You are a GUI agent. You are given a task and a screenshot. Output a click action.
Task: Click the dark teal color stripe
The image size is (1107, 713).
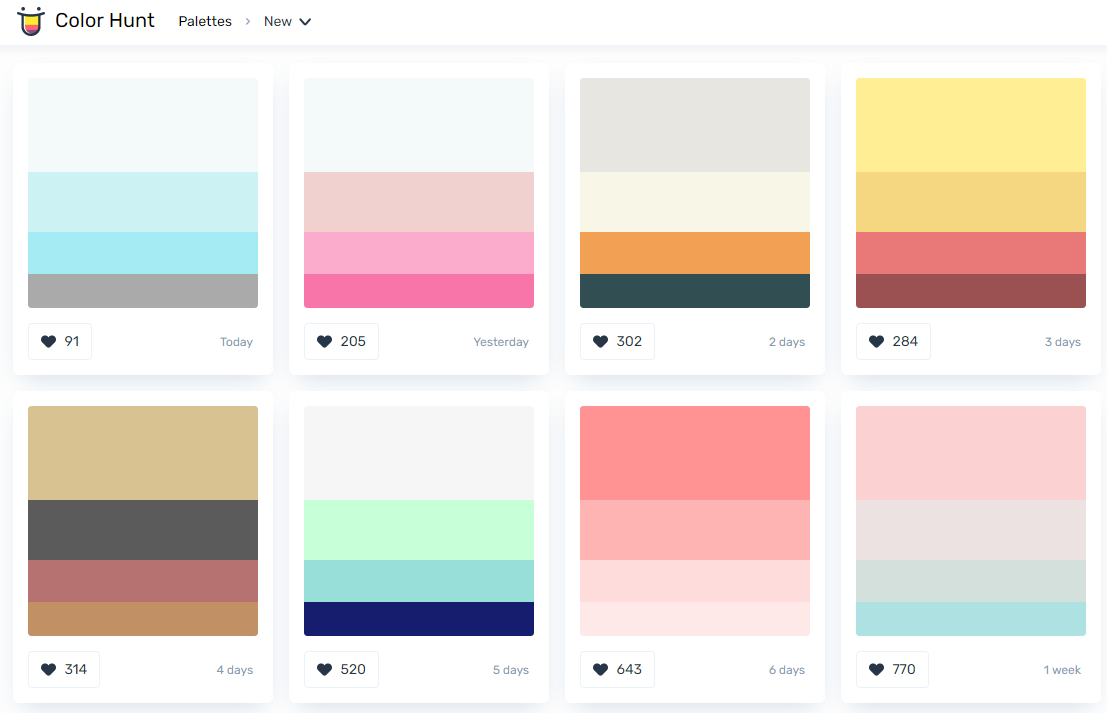[x=695, y=291]
